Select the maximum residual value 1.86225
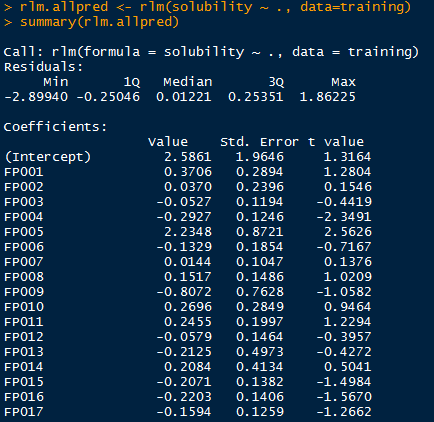 click(x=328, y=97)
